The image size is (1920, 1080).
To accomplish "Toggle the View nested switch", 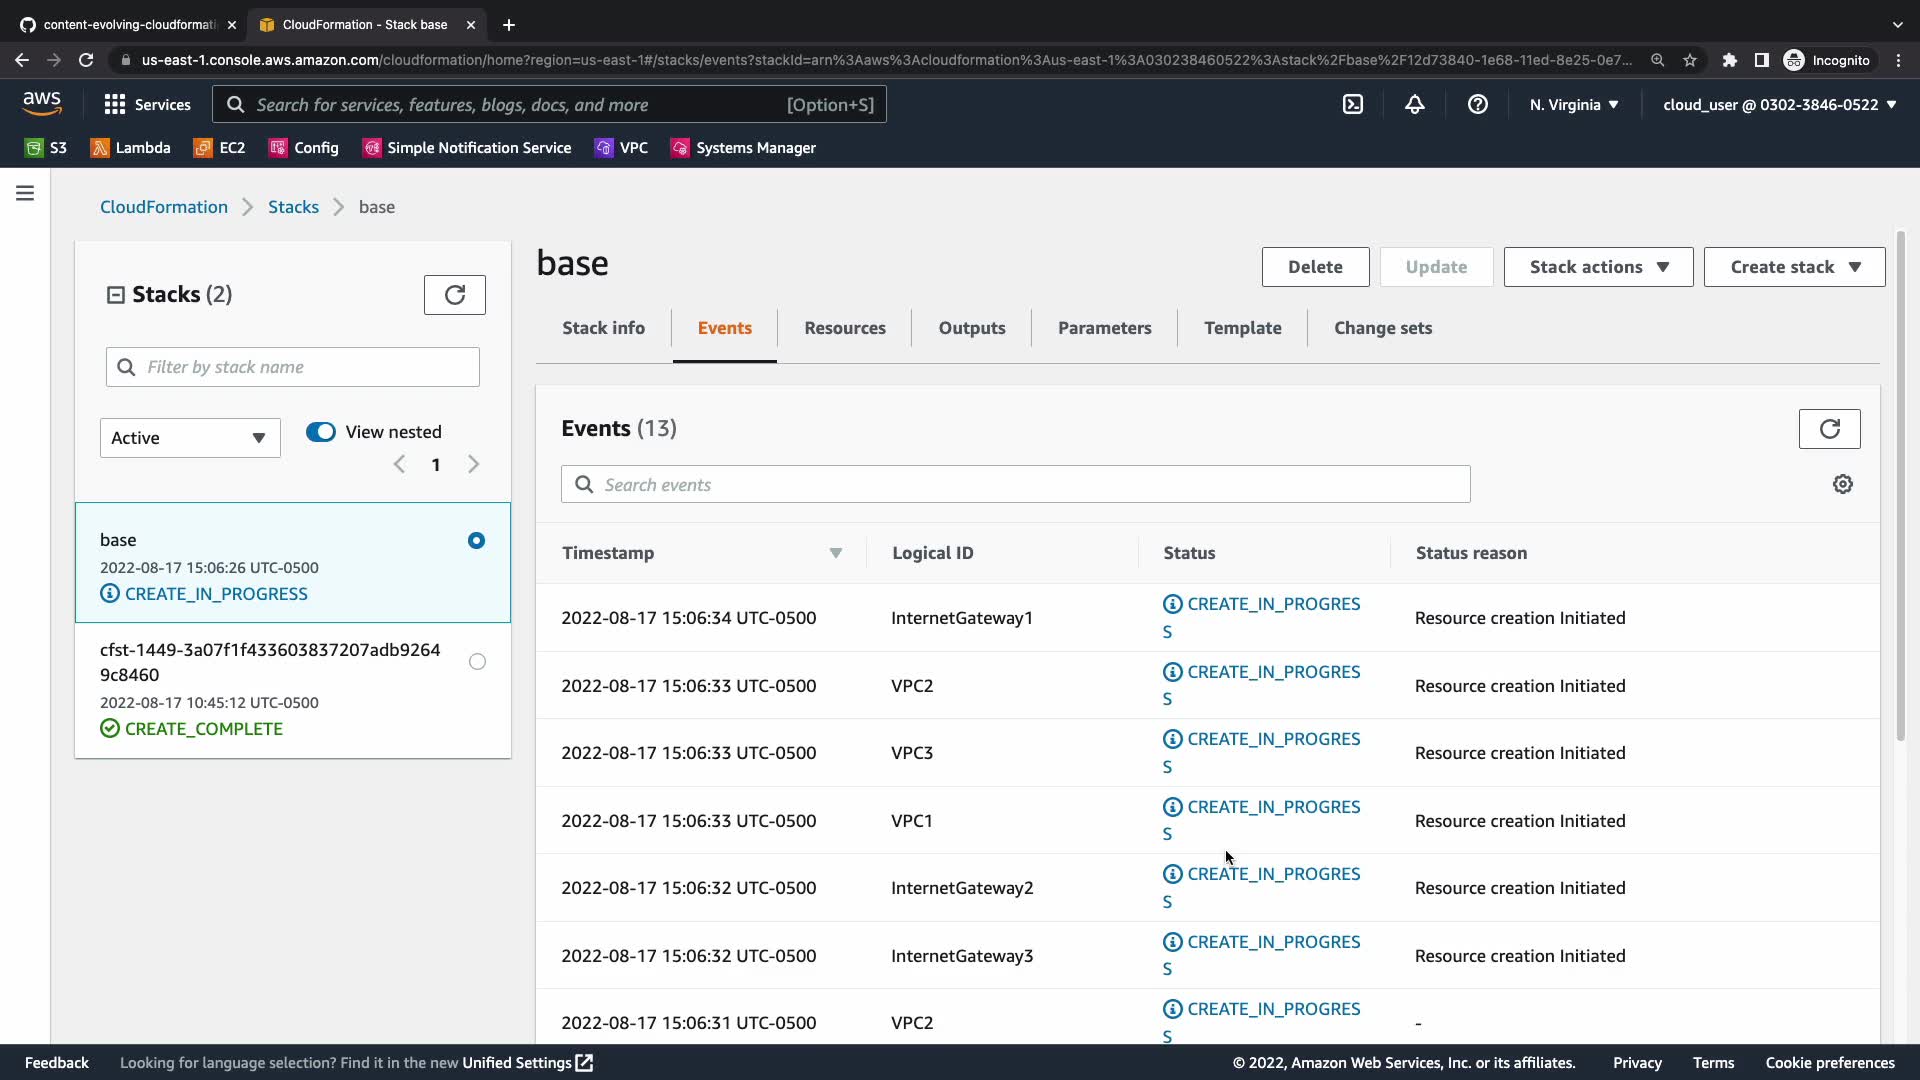I will click(x=321, y=432).
